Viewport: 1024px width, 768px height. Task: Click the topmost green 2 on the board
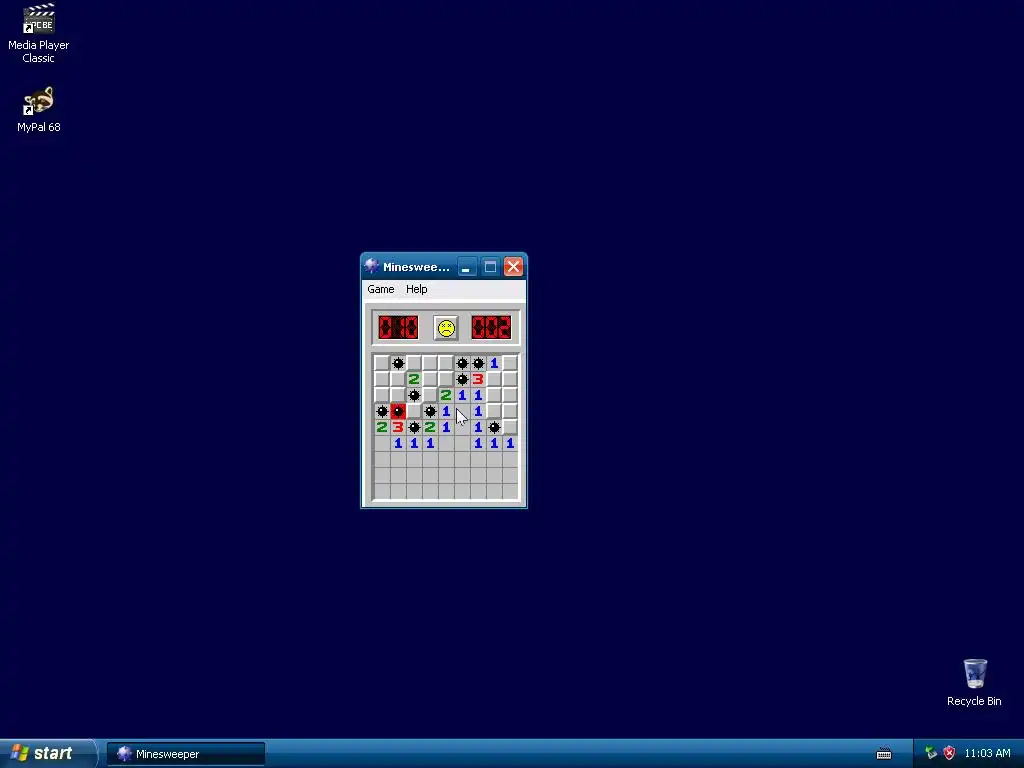[x=414, y=379]
